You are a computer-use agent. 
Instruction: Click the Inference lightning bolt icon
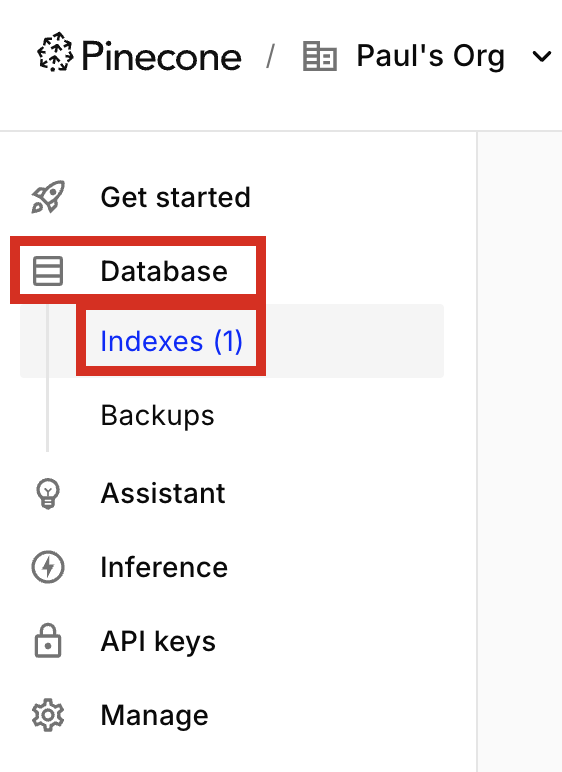(x=48, y=567)
